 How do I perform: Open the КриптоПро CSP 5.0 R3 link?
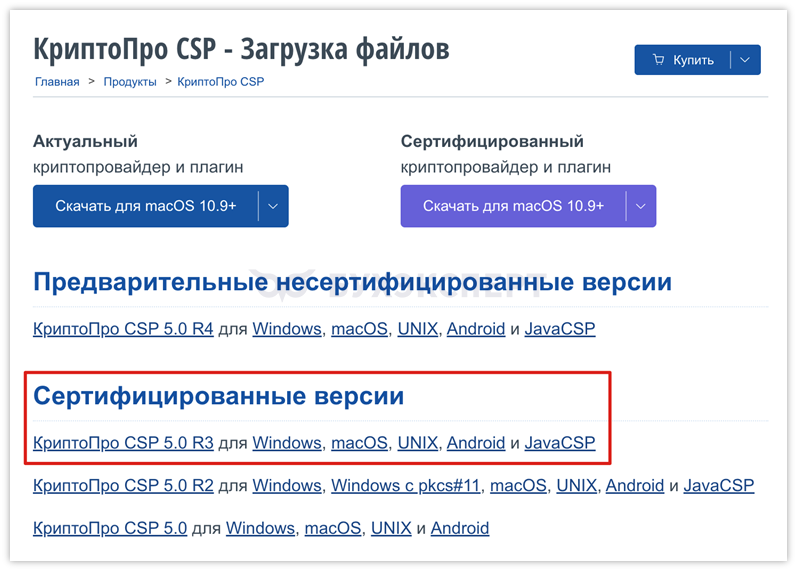(123, 443)
